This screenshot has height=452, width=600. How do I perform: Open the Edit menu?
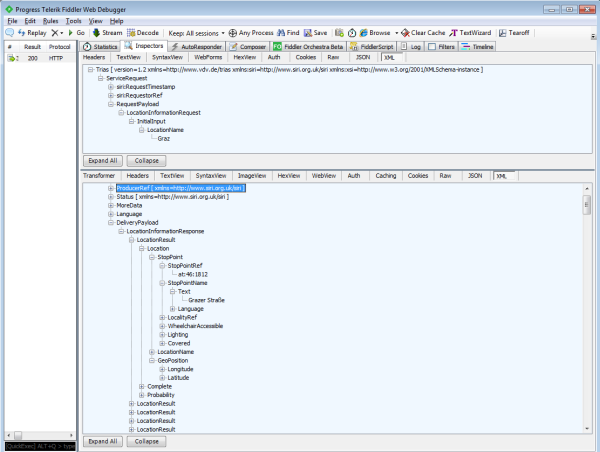[x=30, y=21]
